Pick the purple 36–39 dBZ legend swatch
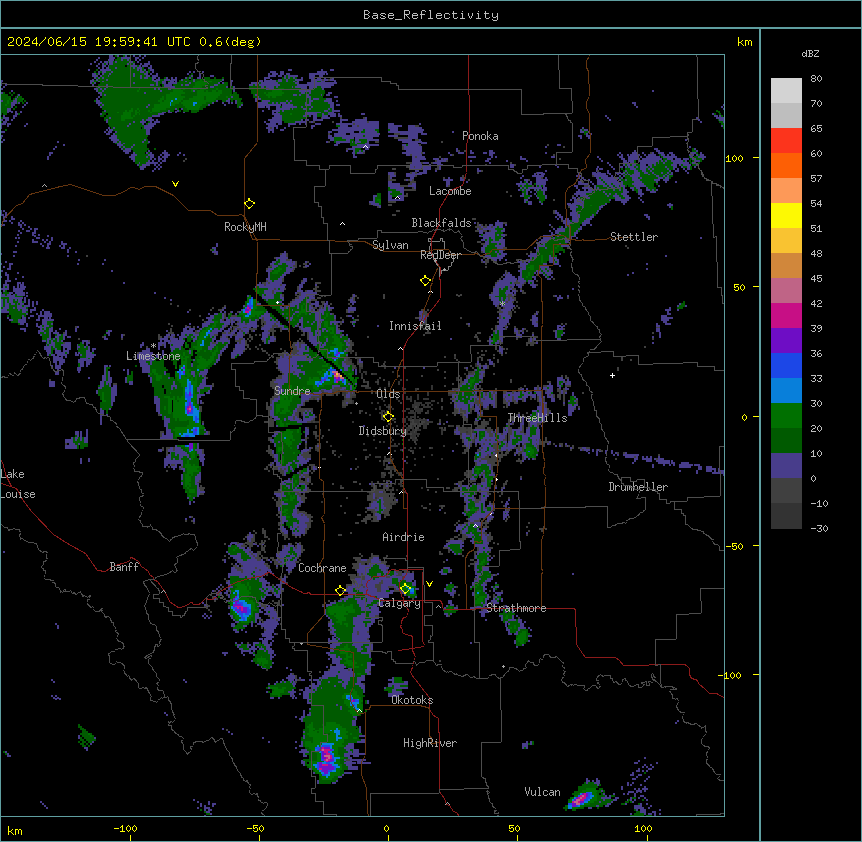 tap(786, 341)
